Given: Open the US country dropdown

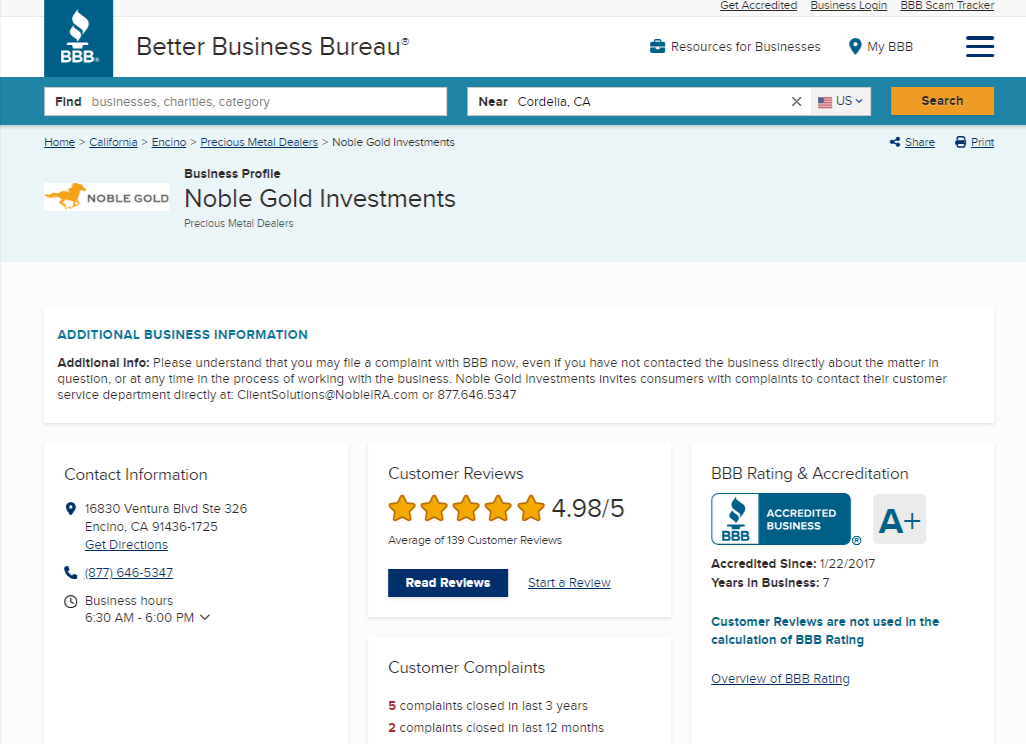Looking at the screenshot, I should [841, 101].
